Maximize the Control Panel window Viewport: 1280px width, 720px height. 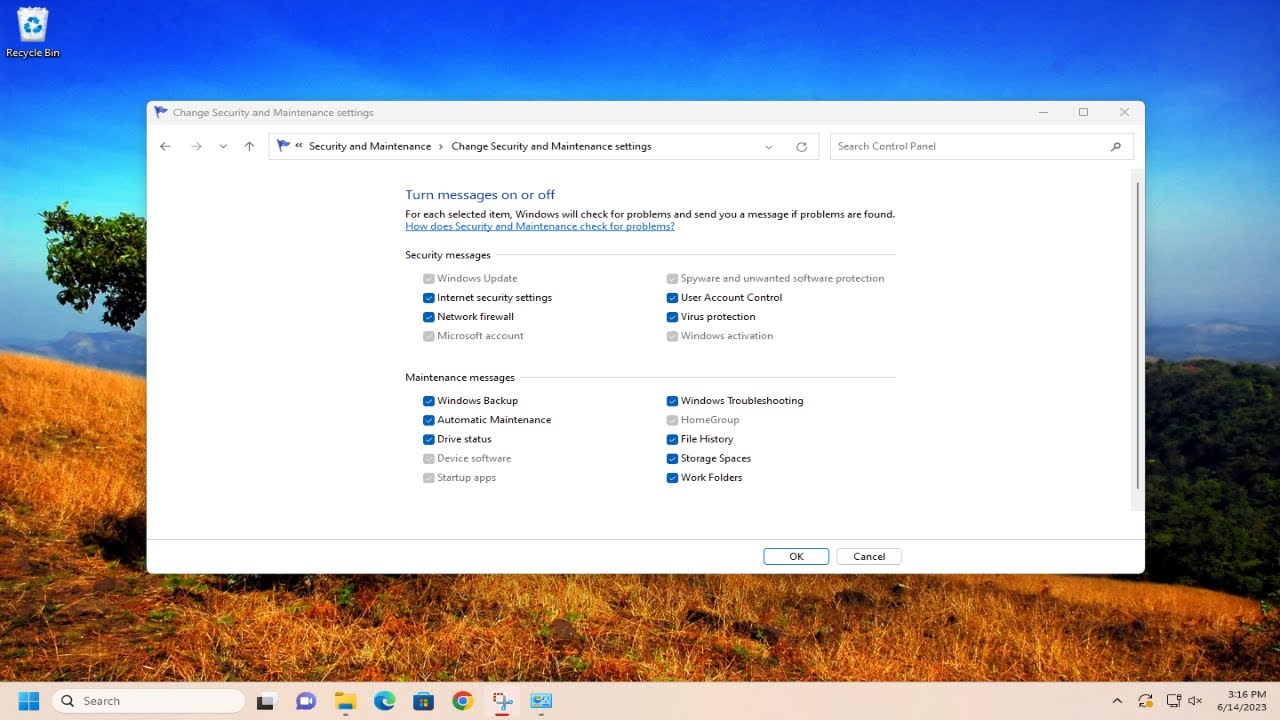pyautogui.click(x=1083, y=113)
